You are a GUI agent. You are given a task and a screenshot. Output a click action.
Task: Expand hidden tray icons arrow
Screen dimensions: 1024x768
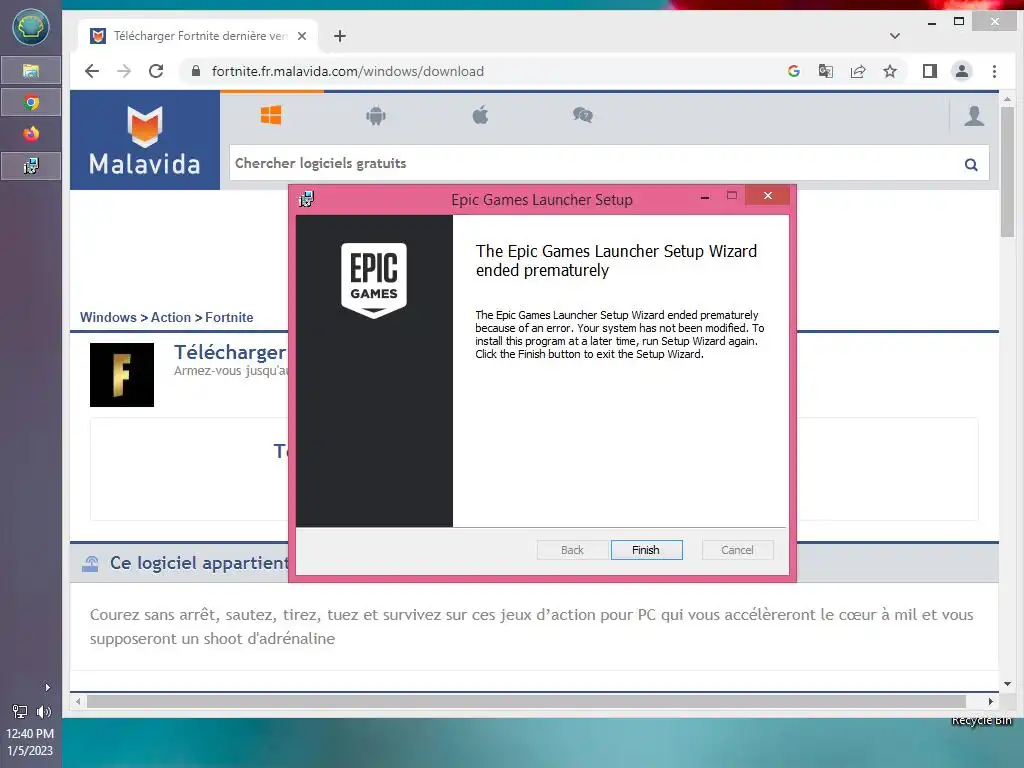coord(47,687)
